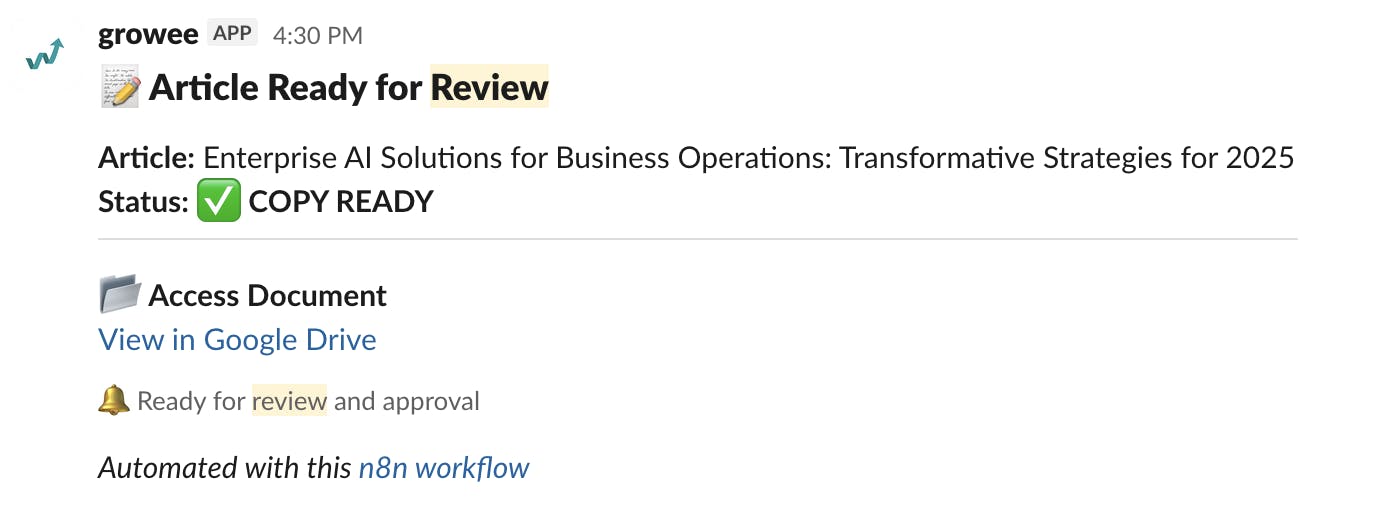Click the horizontal divider below the status
This screenshot has height=520, width=1376.
697,240
